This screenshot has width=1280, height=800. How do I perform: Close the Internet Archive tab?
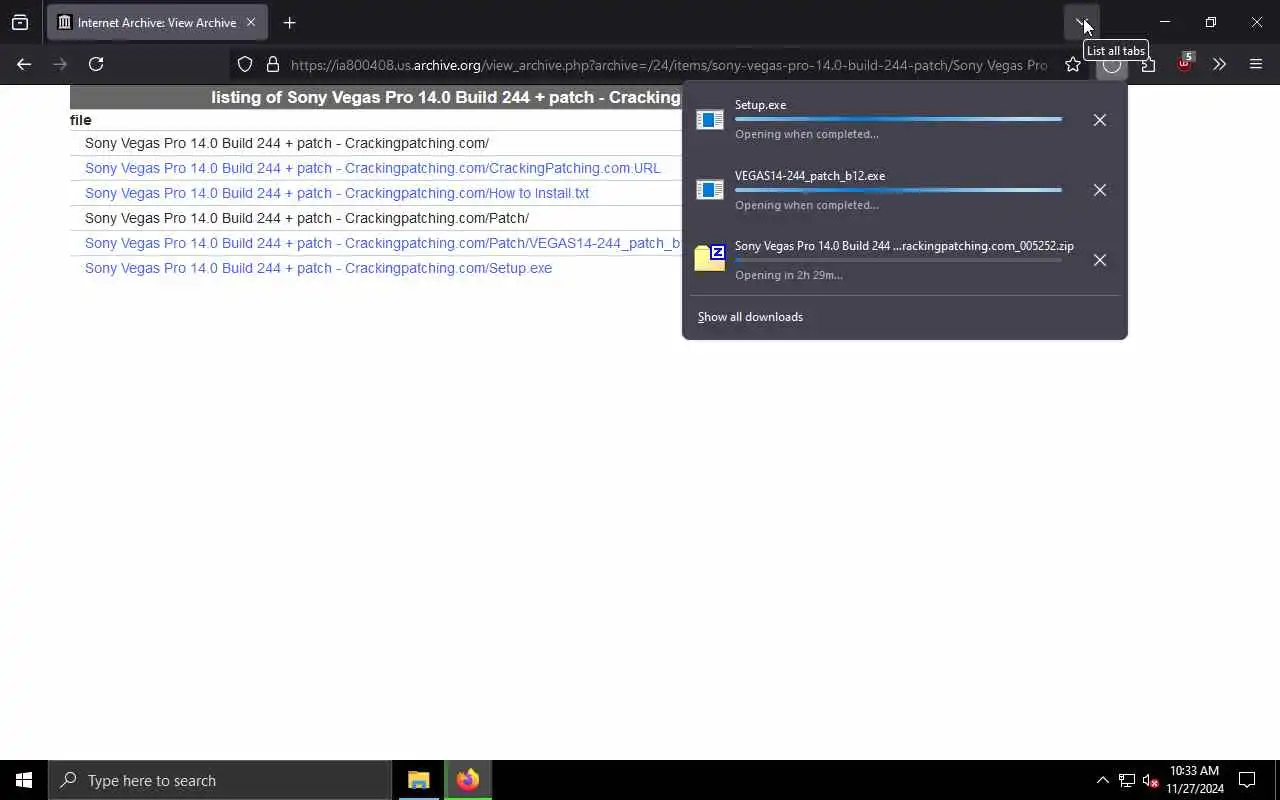(x=251, y=22)
